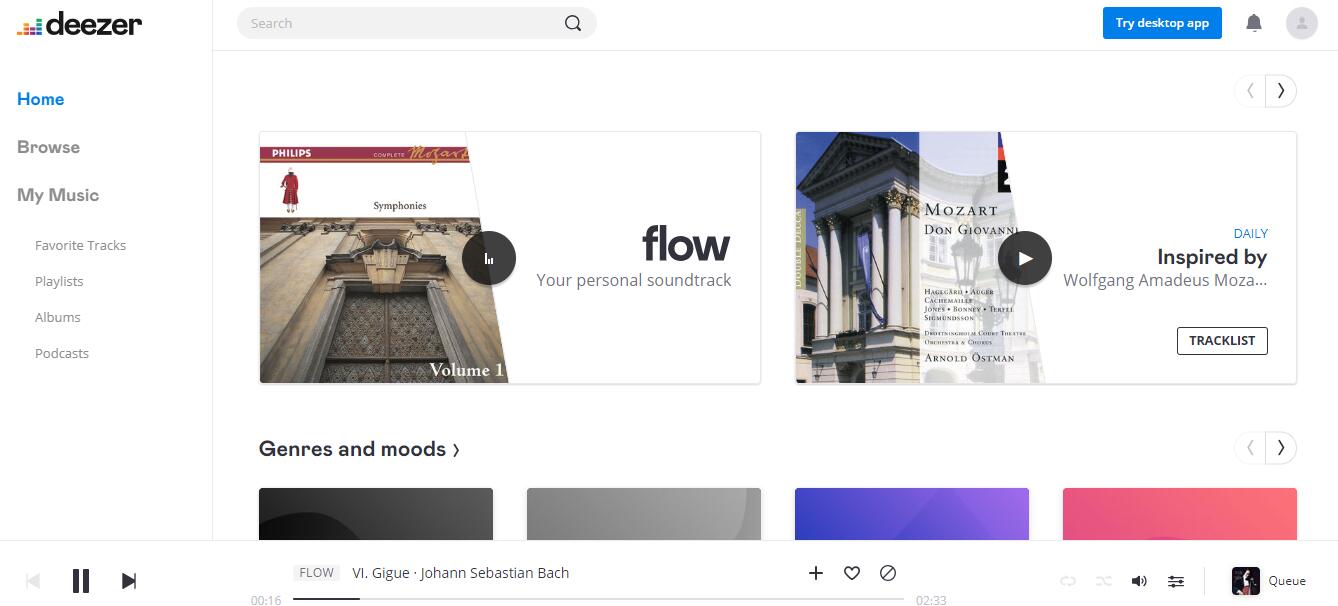Click Genres and moods previous arrow

tap(1250, 447)
